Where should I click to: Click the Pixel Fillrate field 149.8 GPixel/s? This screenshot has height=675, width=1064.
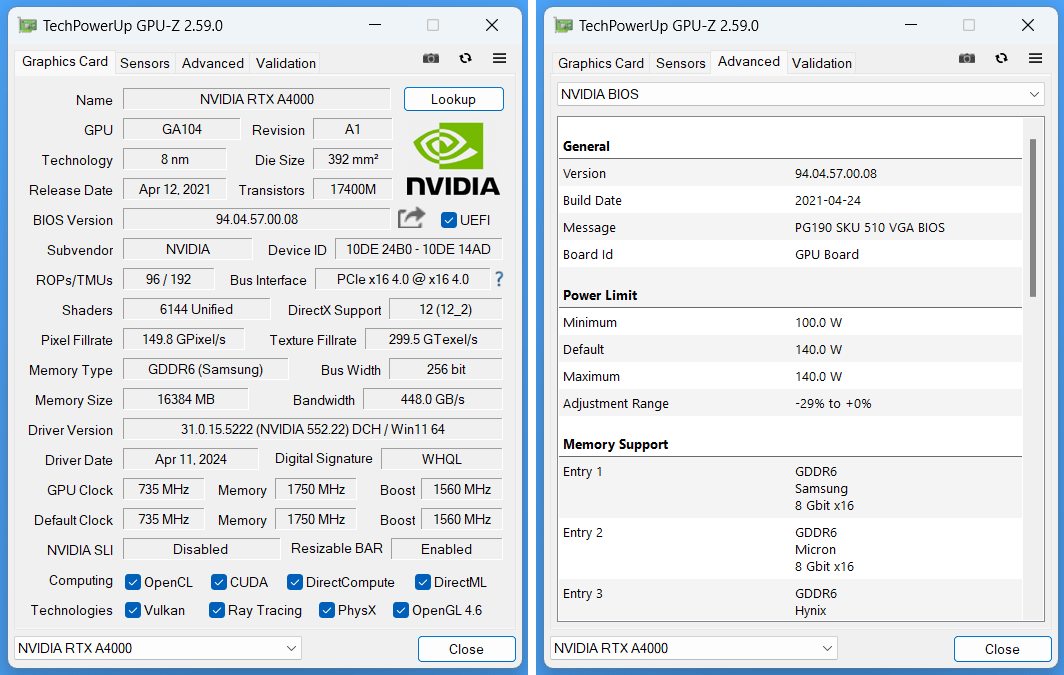point(184,339)
